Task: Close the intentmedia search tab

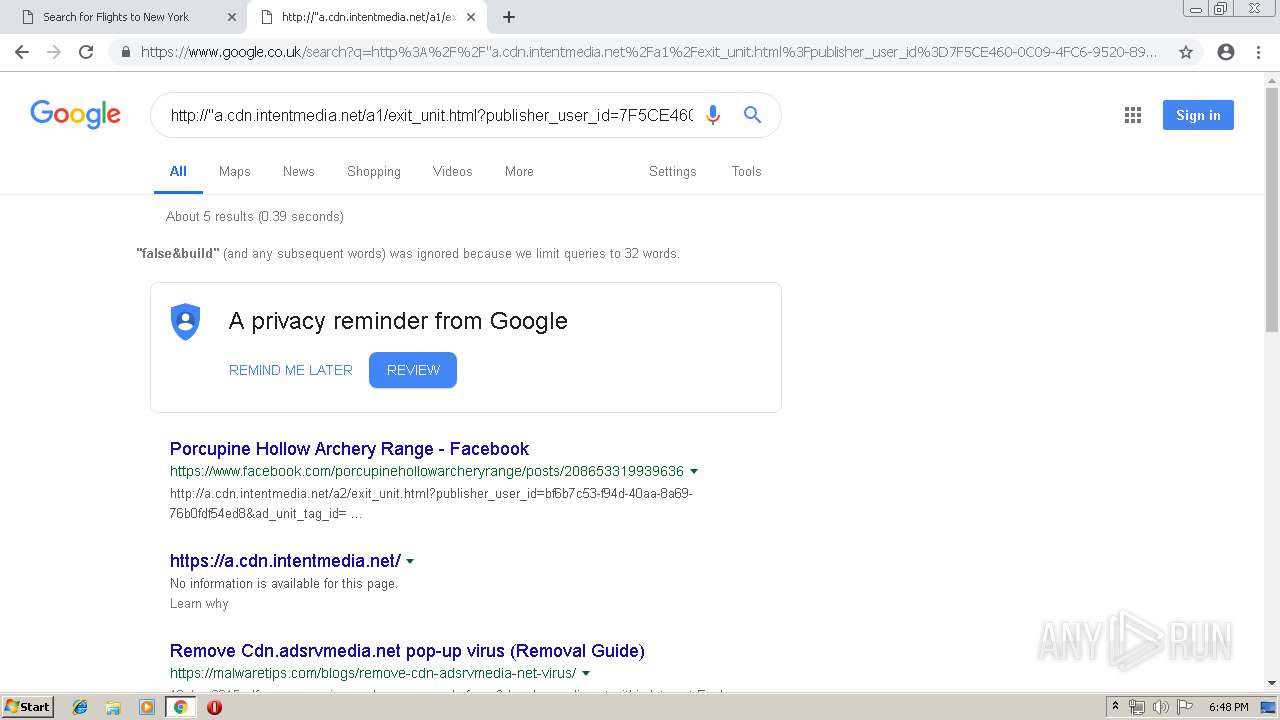Action: click(473, 17)
